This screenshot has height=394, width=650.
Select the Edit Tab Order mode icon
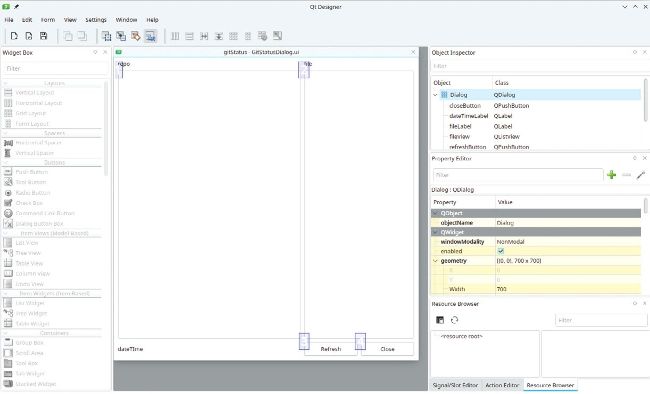tap(150, 36)
